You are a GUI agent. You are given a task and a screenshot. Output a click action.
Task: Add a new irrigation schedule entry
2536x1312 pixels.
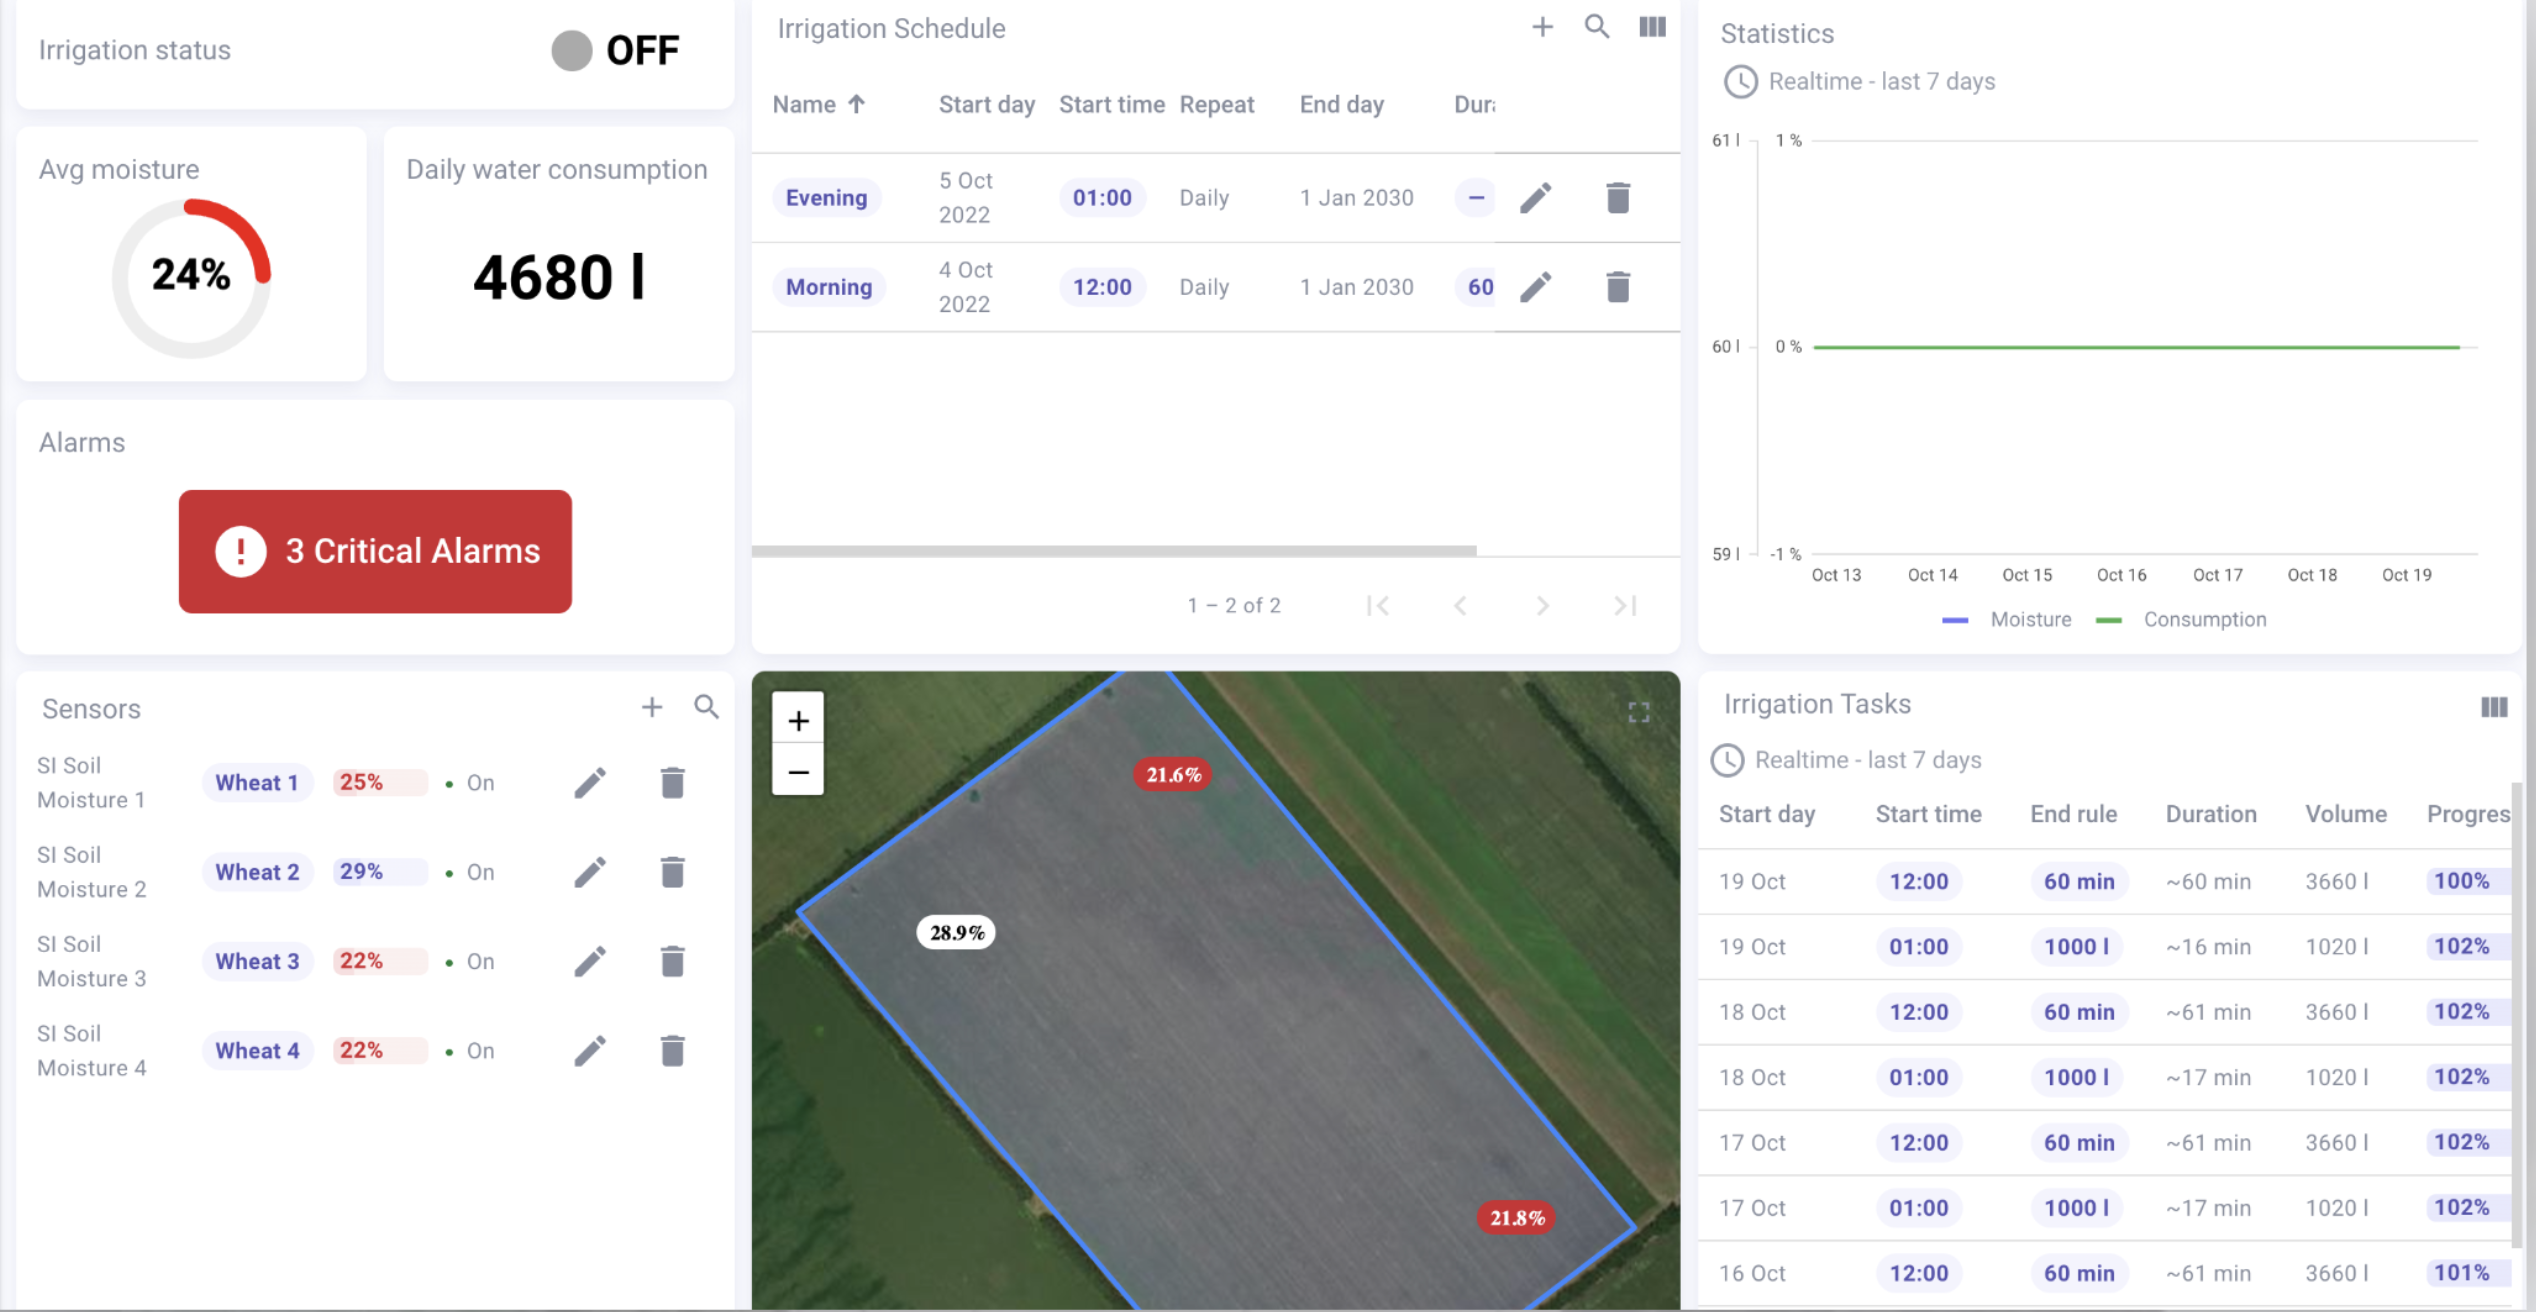1542,28
